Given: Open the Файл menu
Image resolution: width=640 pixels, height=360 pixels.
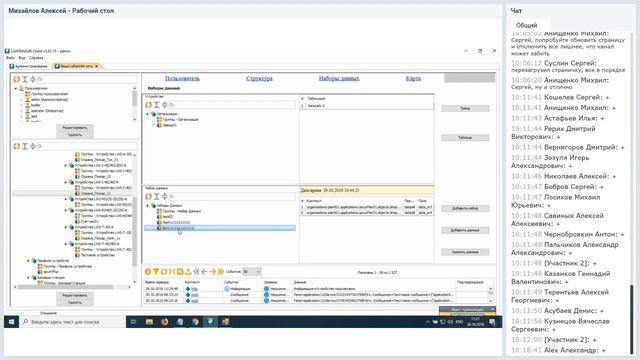Looking at the screenshot, I should pyautogui.click(x=10, y=58).
